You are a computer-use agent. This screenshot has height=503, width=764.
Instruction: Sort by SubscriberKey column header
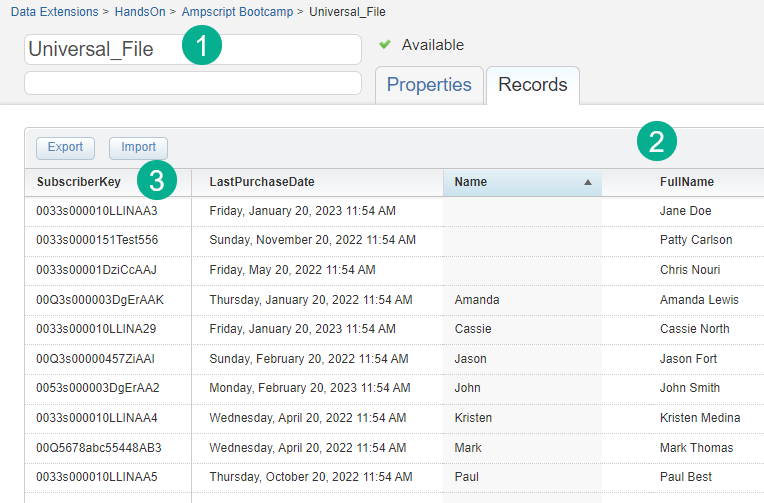click(78, 182)
